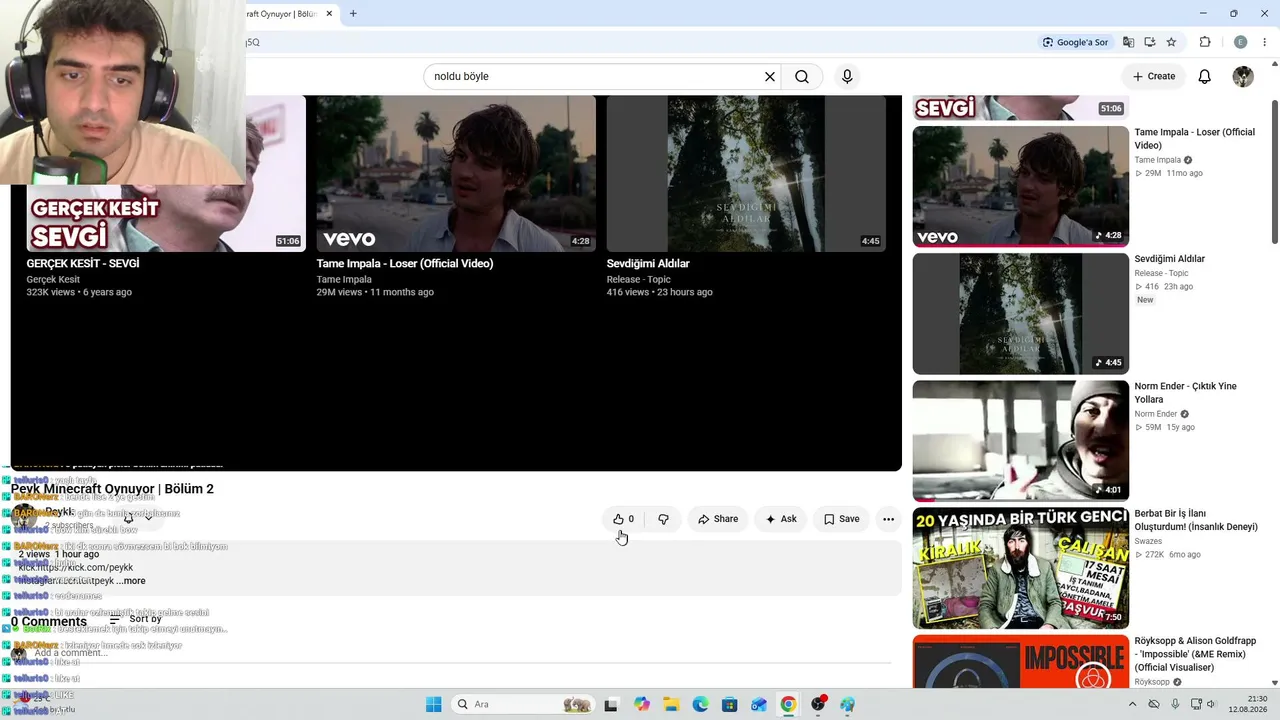Open end-screen title 'Tame Impala - Loser (Official Video)'
The image size is (1280, 720).
tap(405, 264)
